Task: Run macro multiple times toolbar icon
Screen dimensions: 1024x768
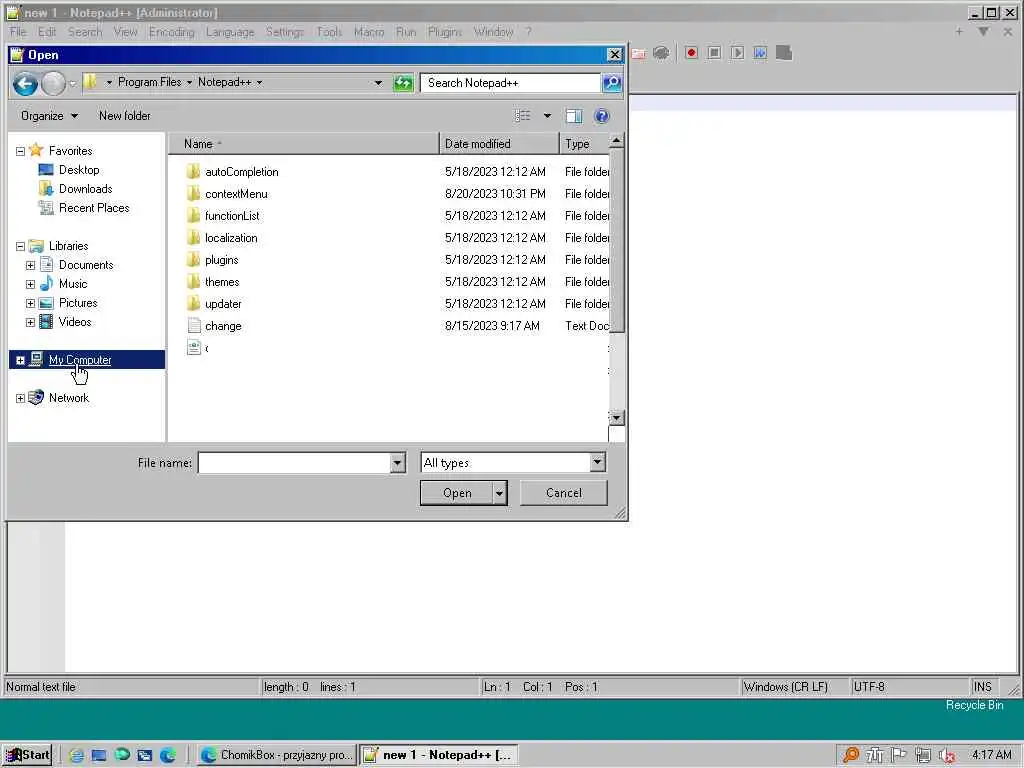Action: click(x=760, y=53)
